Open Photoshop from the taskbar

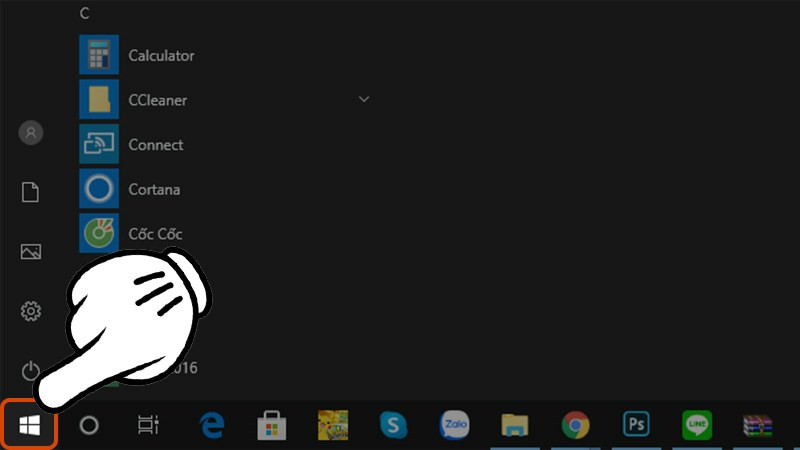click(636, 425)
